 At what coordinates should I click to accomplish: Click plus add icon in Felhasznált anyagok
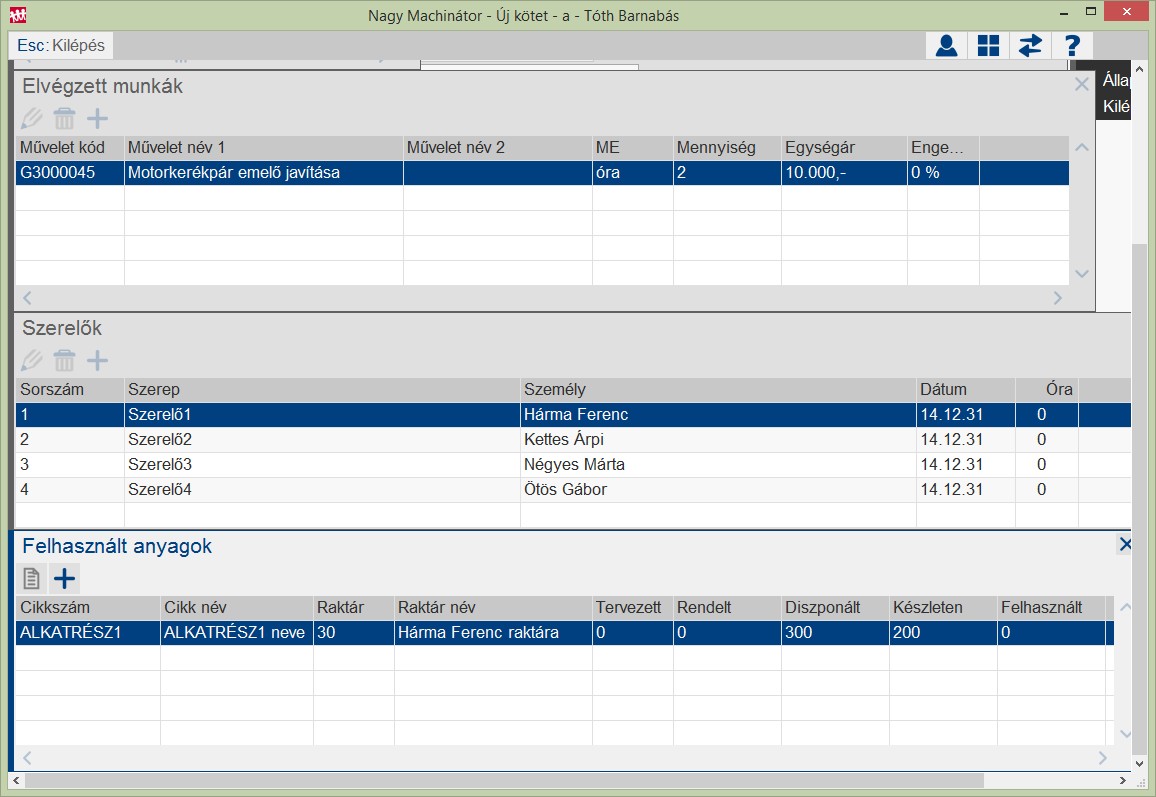(65, 579)
